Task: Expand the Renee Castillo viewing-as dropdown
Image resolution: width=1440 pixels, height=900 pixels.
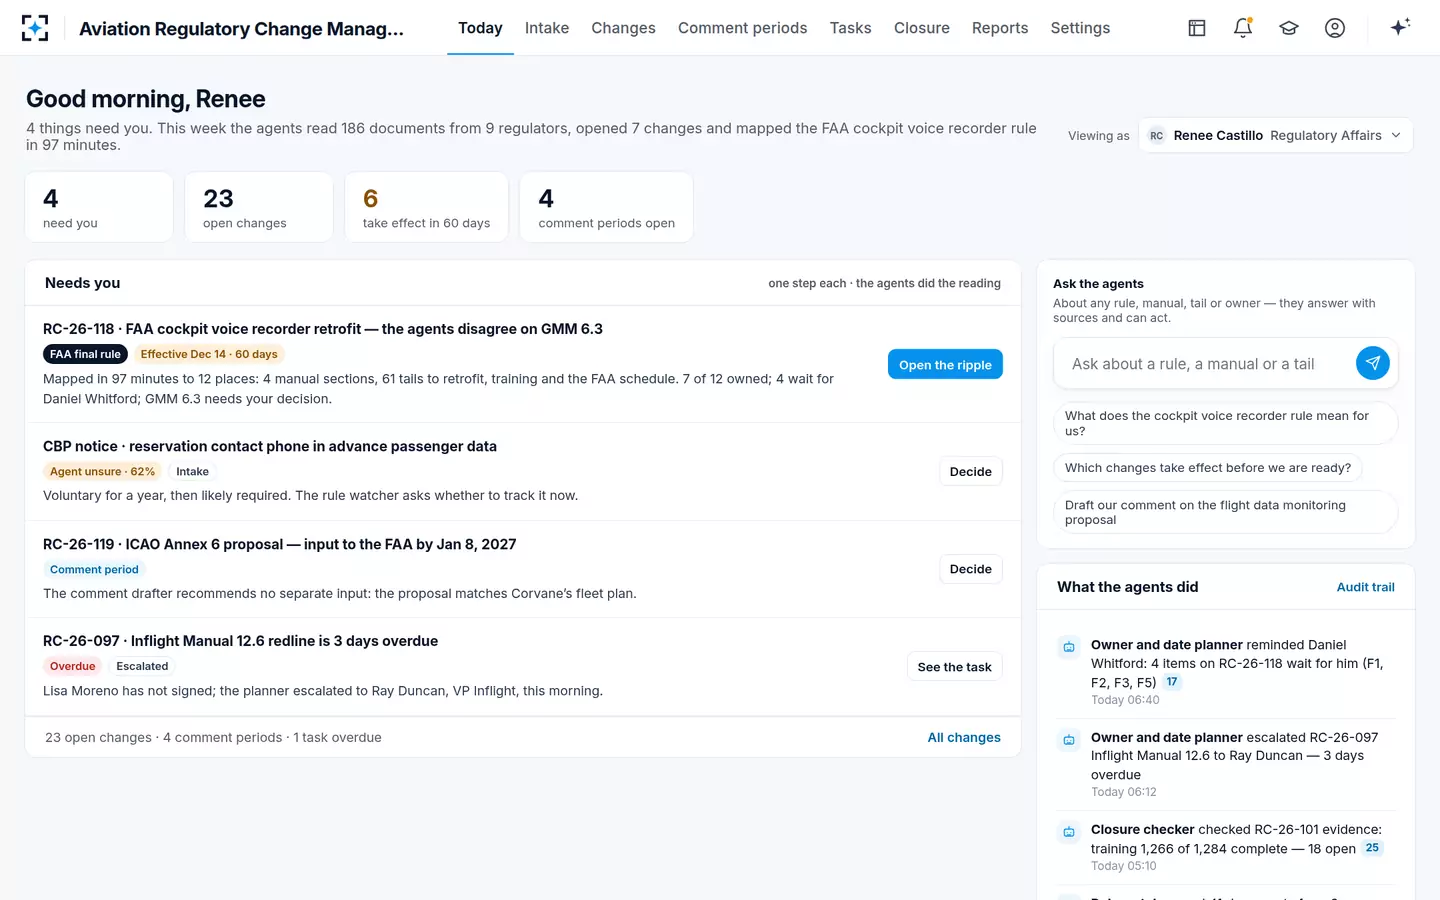Action: (1276, 135)
